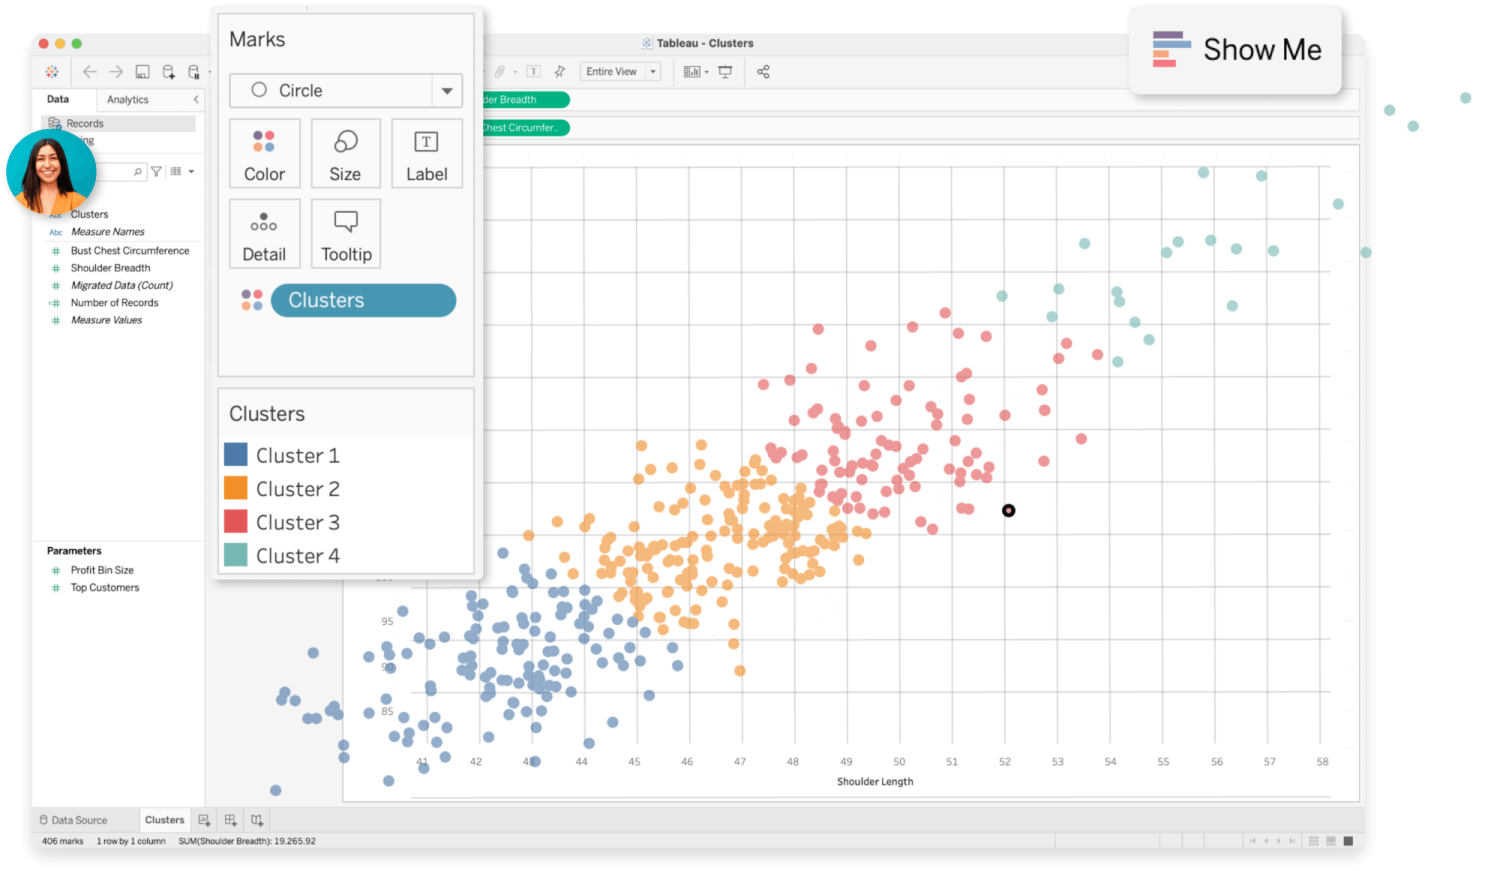Screen dimensions: 1500x871
Task: Open the Size mark property
Action: click(345, 153)
